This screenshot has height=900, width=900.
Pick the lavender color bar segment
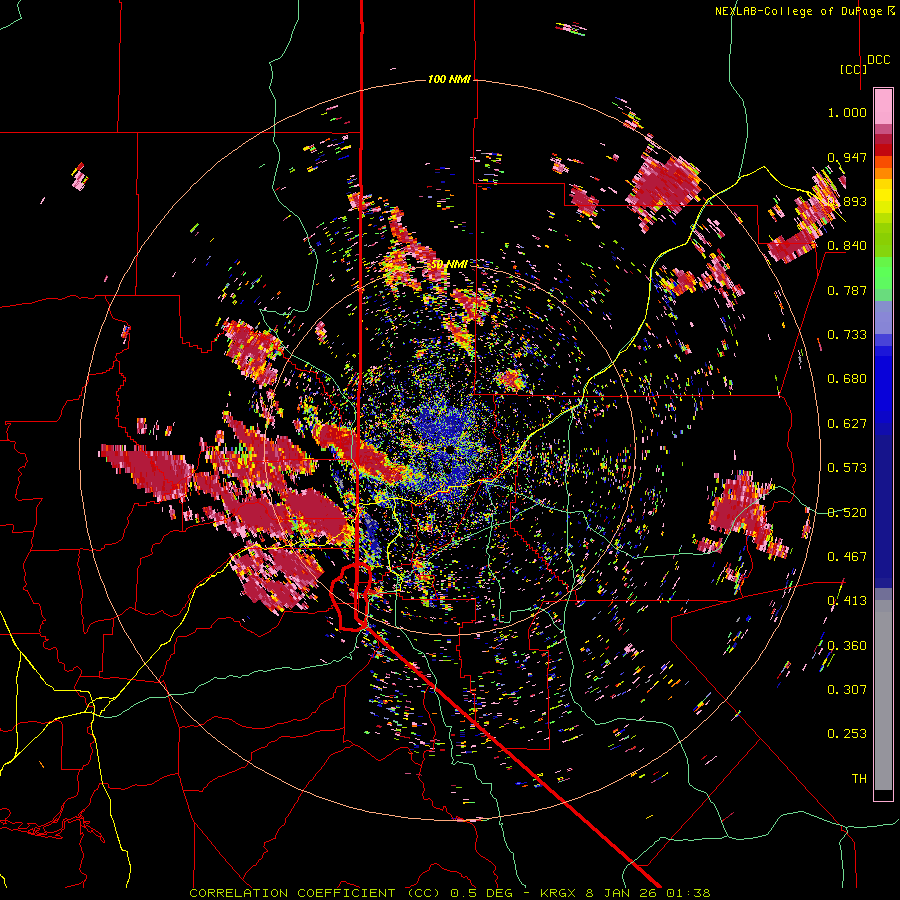click(x=883, y=317)
